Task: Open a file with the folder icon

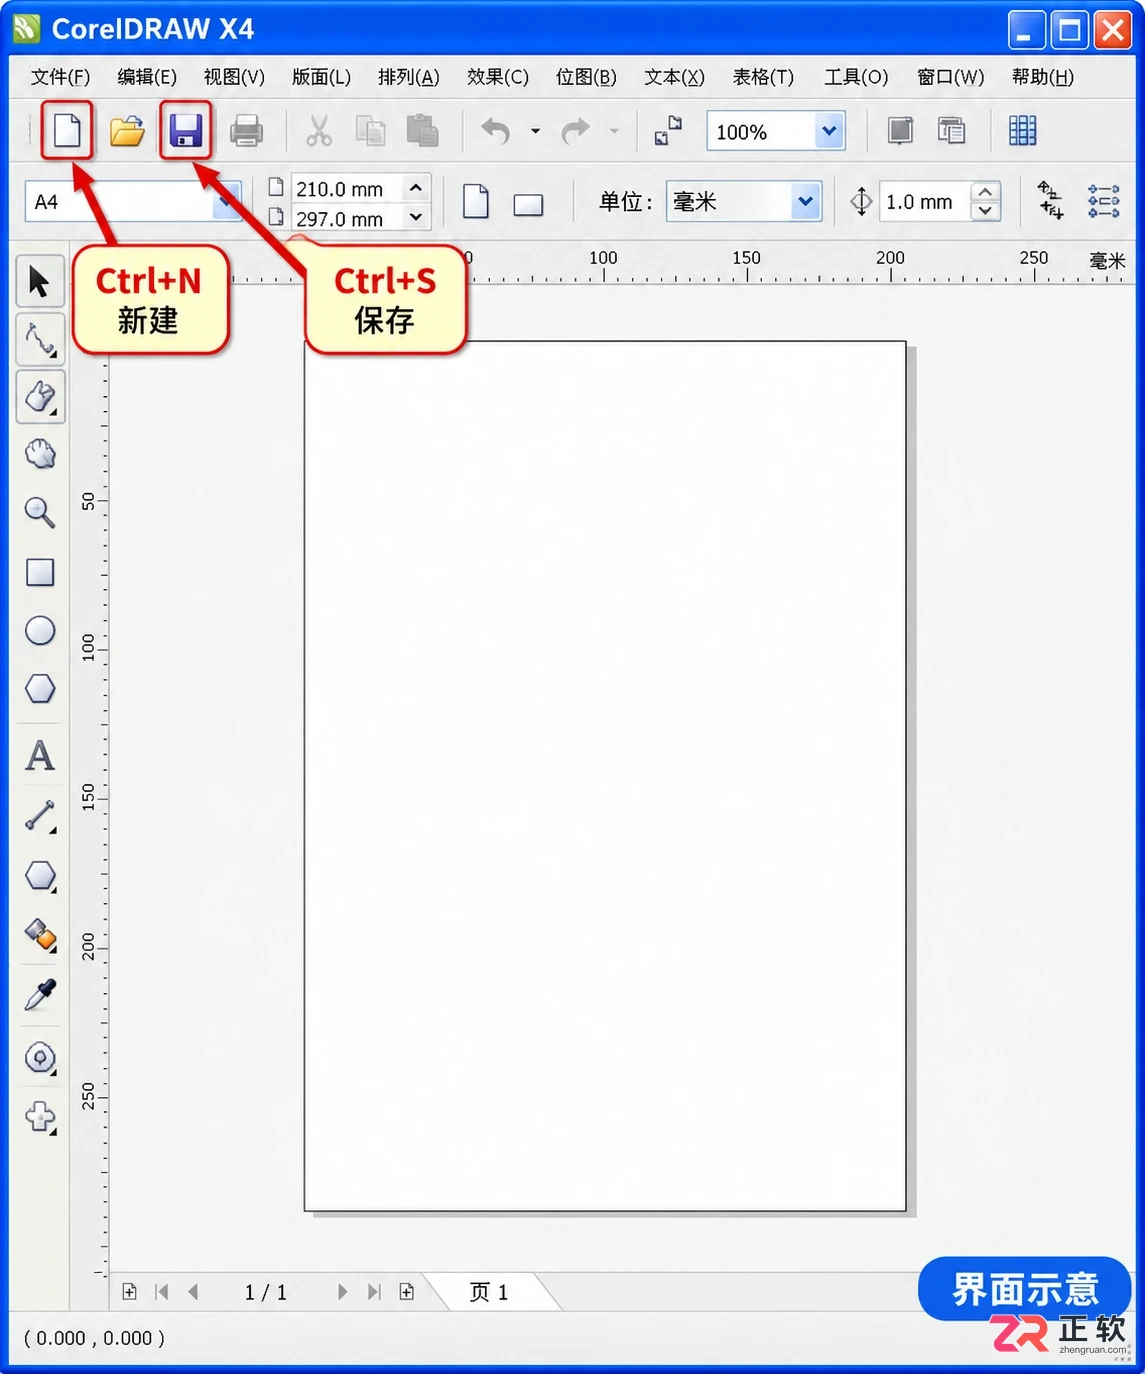Action: (x=127, y=131)
